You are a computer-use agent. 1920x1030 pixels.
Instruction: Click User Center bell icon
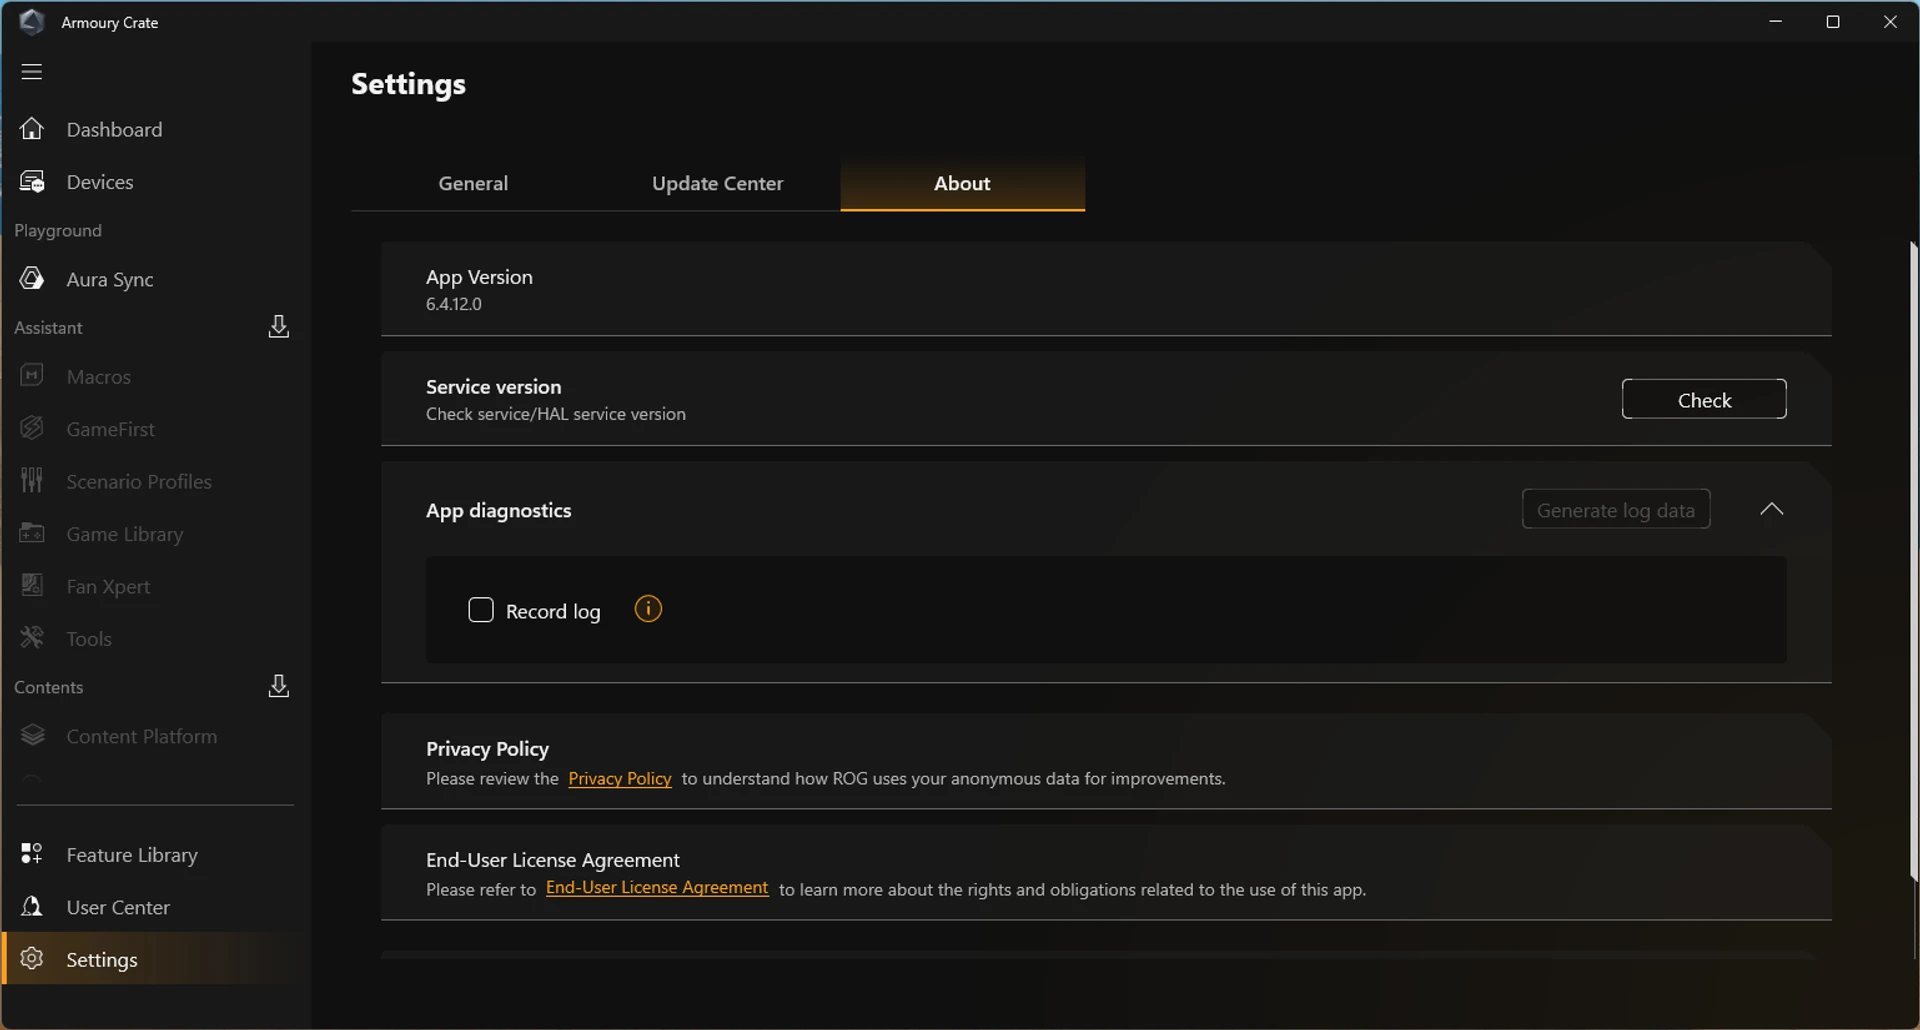pyautogui.click(x=32, y=907)
